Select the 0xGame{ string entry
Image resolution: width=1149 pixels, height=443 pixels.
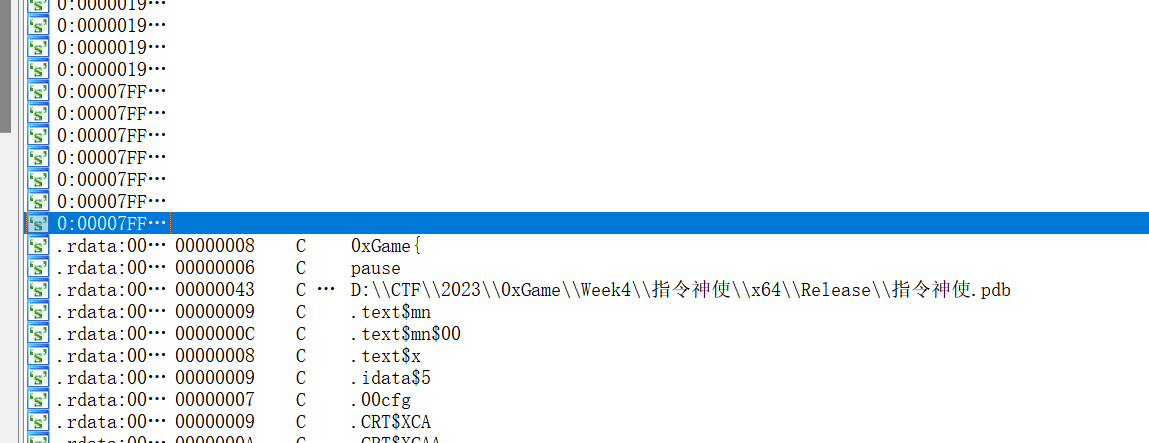pyautogui.click(x=387, y=246)
